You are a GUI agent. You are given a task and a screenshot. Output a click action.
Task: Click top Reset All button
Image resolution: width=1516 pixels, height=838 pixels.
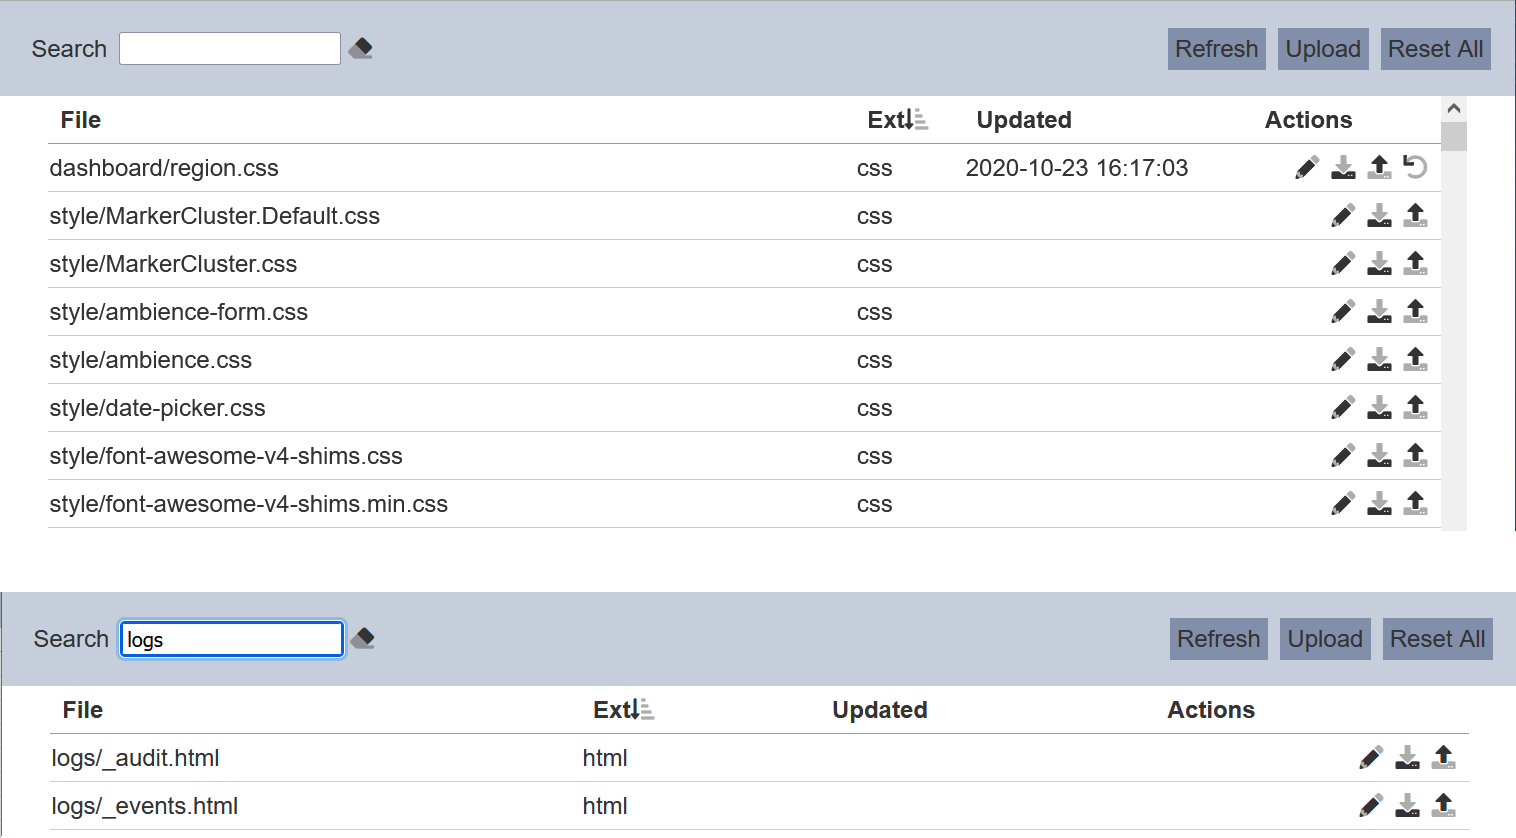1435,49
